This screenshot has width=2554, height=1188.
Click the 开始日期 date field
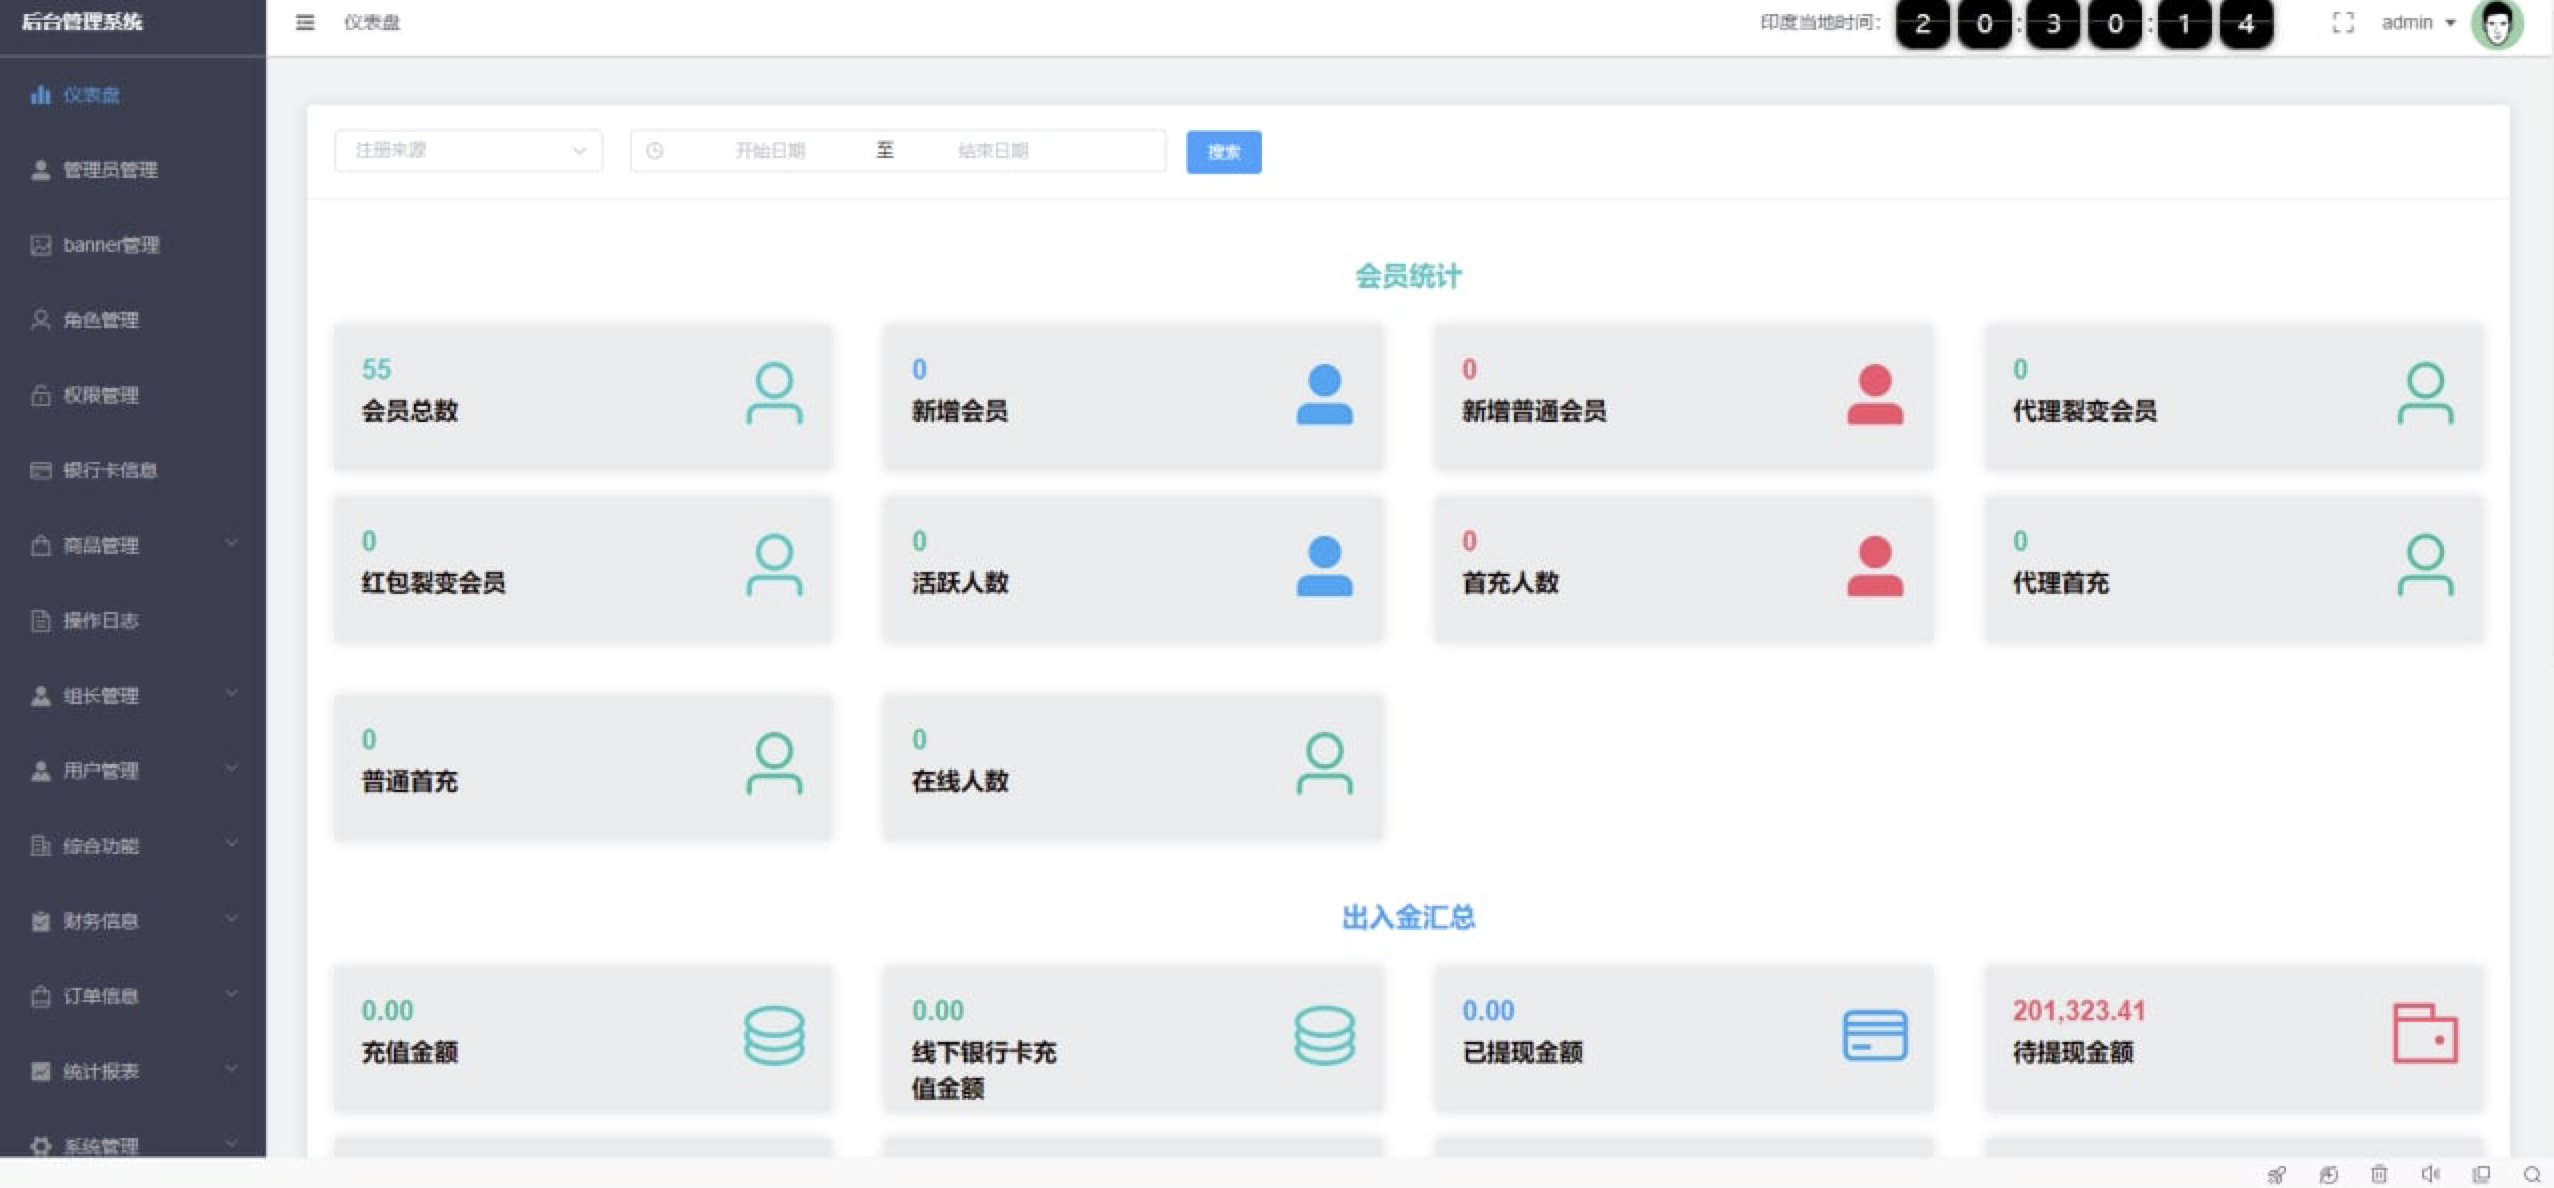769,151
